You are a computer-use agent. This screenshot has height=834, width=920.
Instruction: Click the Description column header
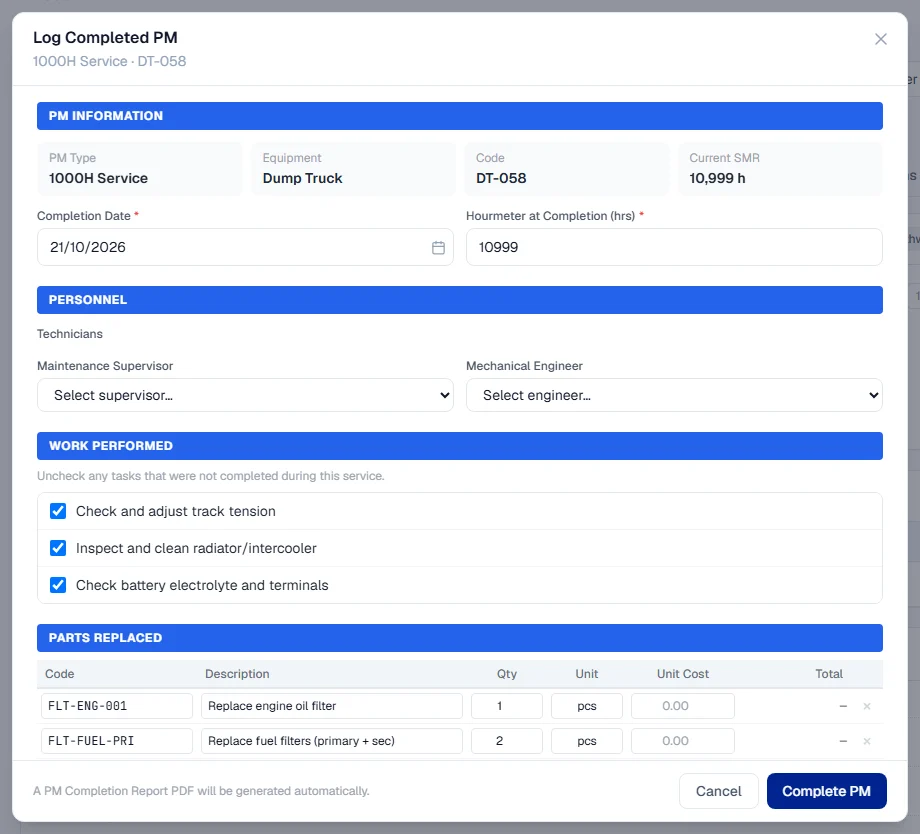tap(237, 674)
